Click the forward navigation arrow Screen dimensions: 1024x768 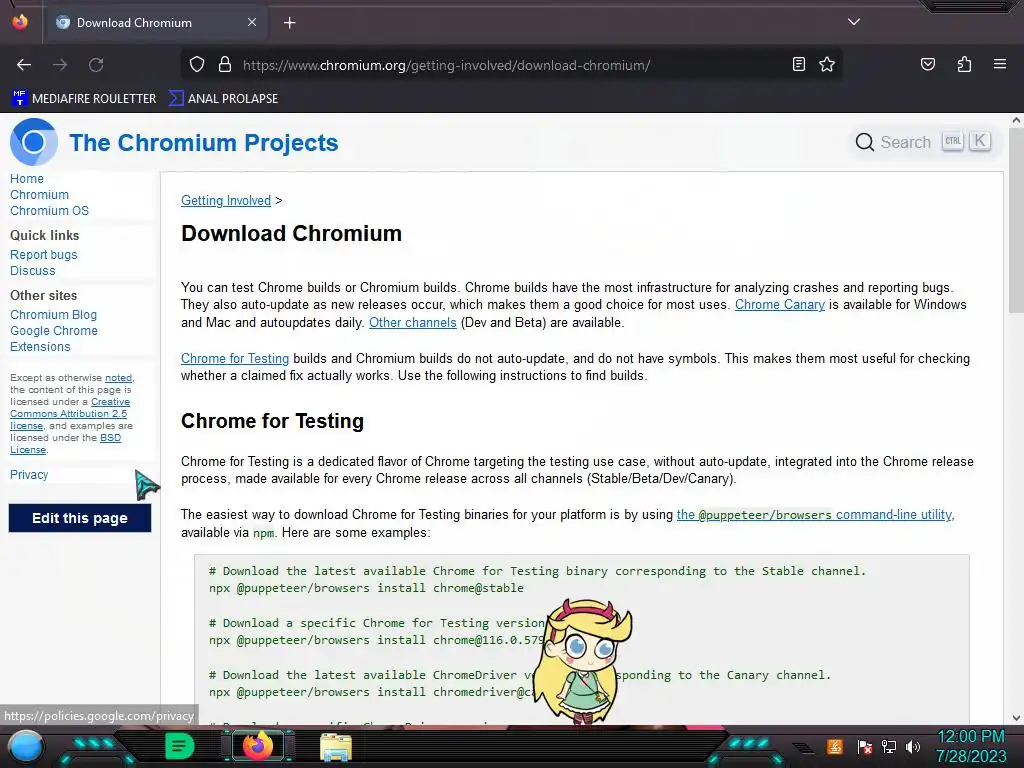pyautogui.click(x=60, y=65)
